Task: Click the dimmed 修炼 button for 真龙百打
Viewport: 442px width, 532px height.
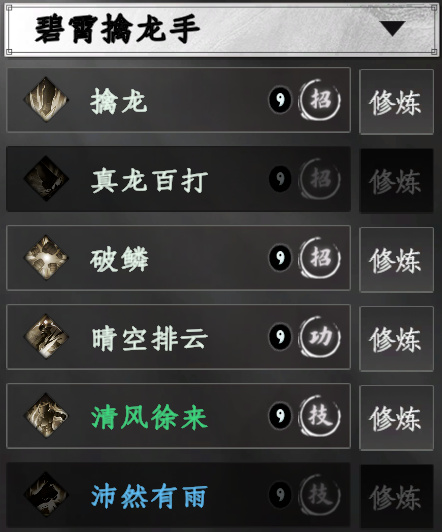Action: (x=396, y=181)
